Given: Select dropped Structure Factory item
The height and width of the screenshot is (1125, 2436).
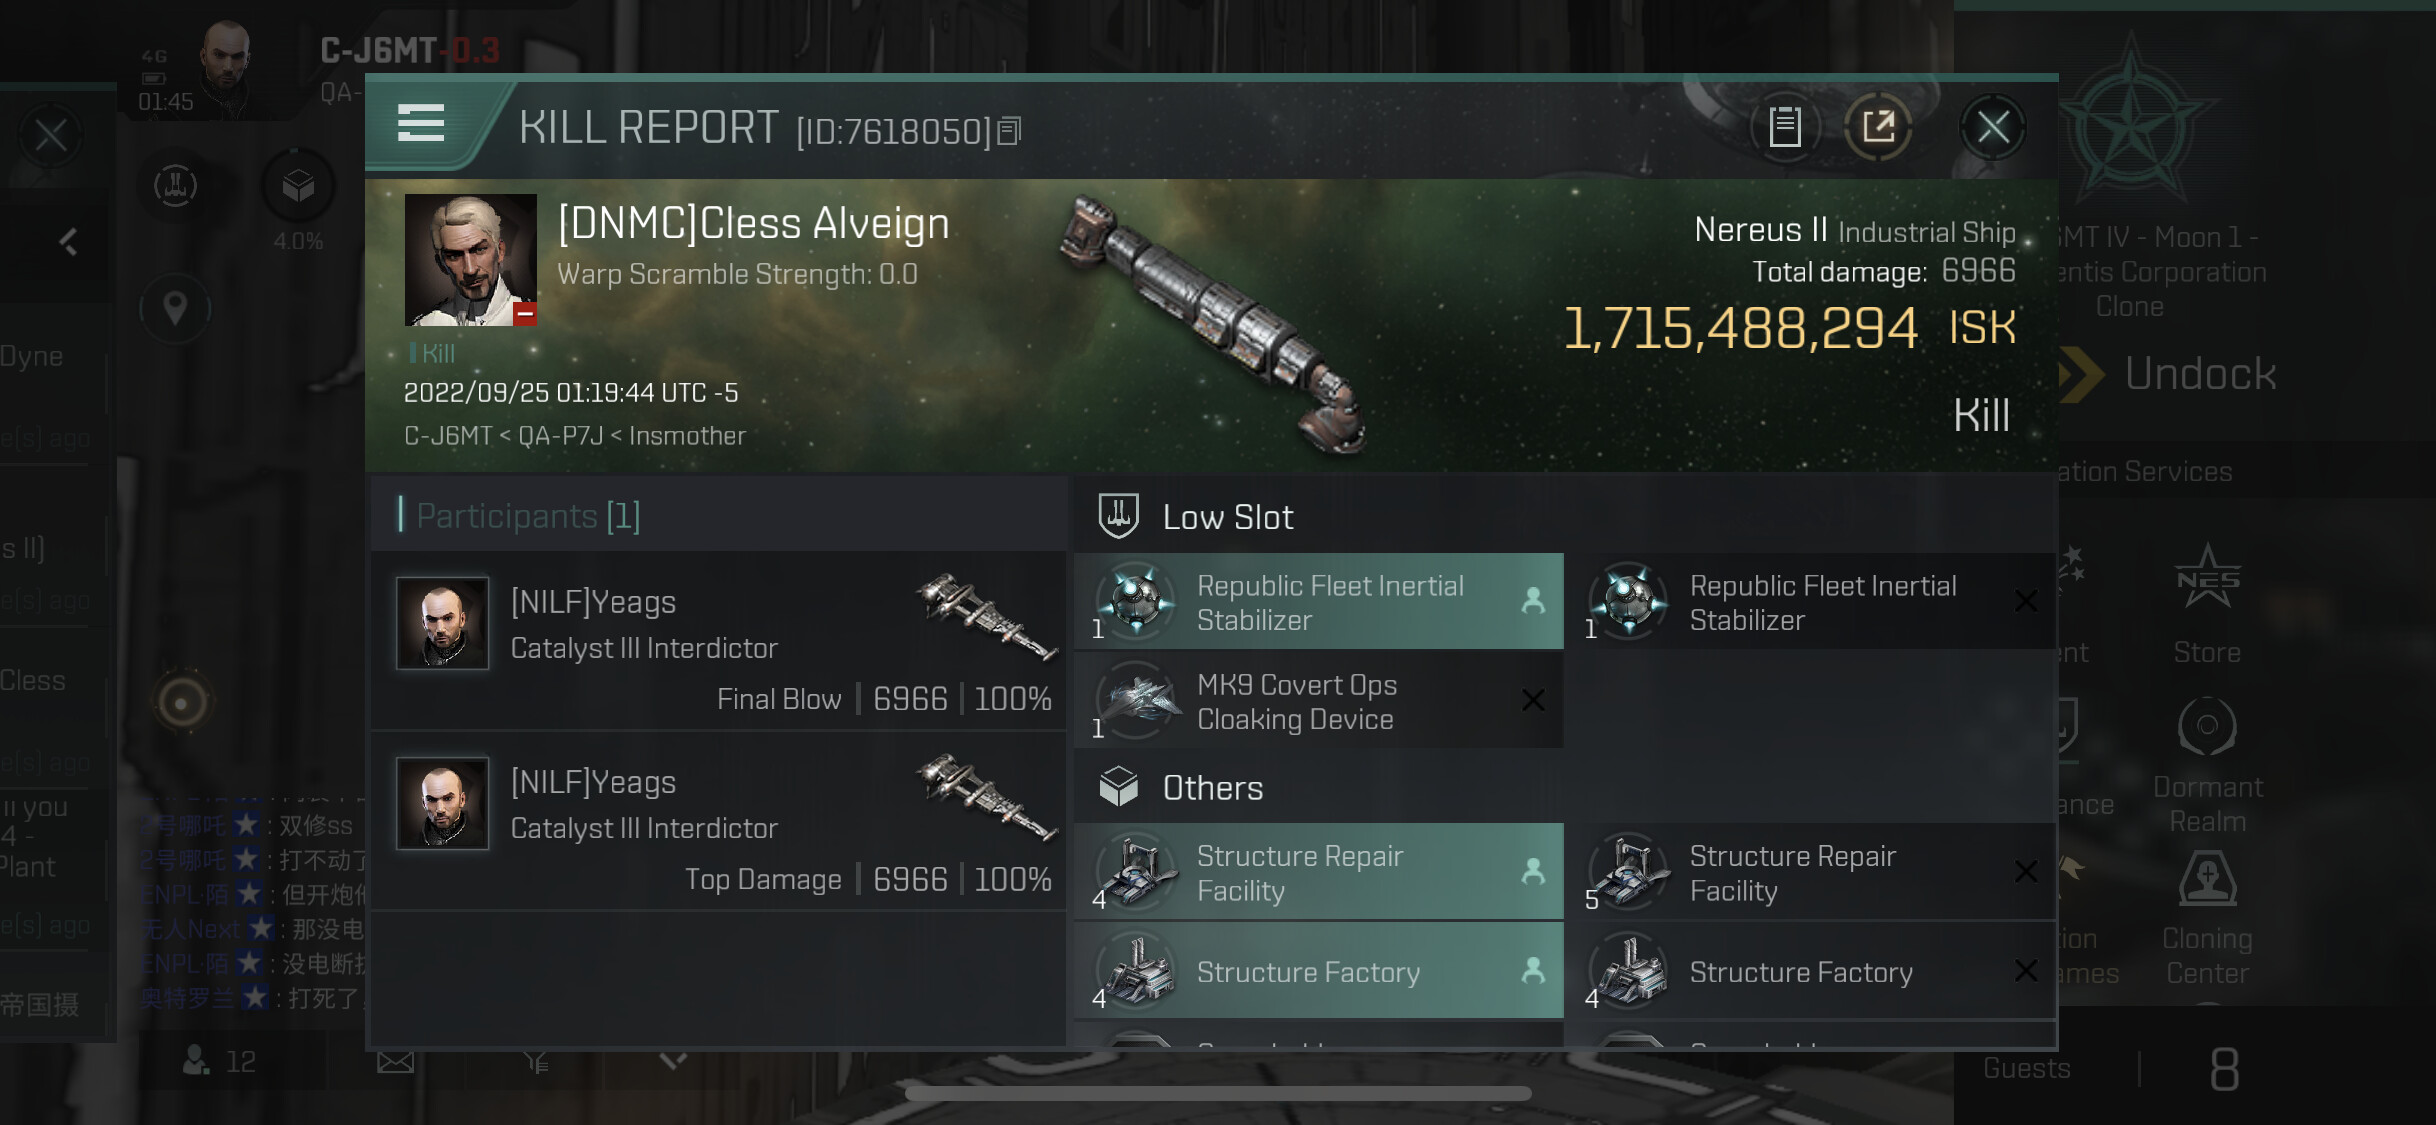Looking at the screenshot, I should (x=1318, y=971).
